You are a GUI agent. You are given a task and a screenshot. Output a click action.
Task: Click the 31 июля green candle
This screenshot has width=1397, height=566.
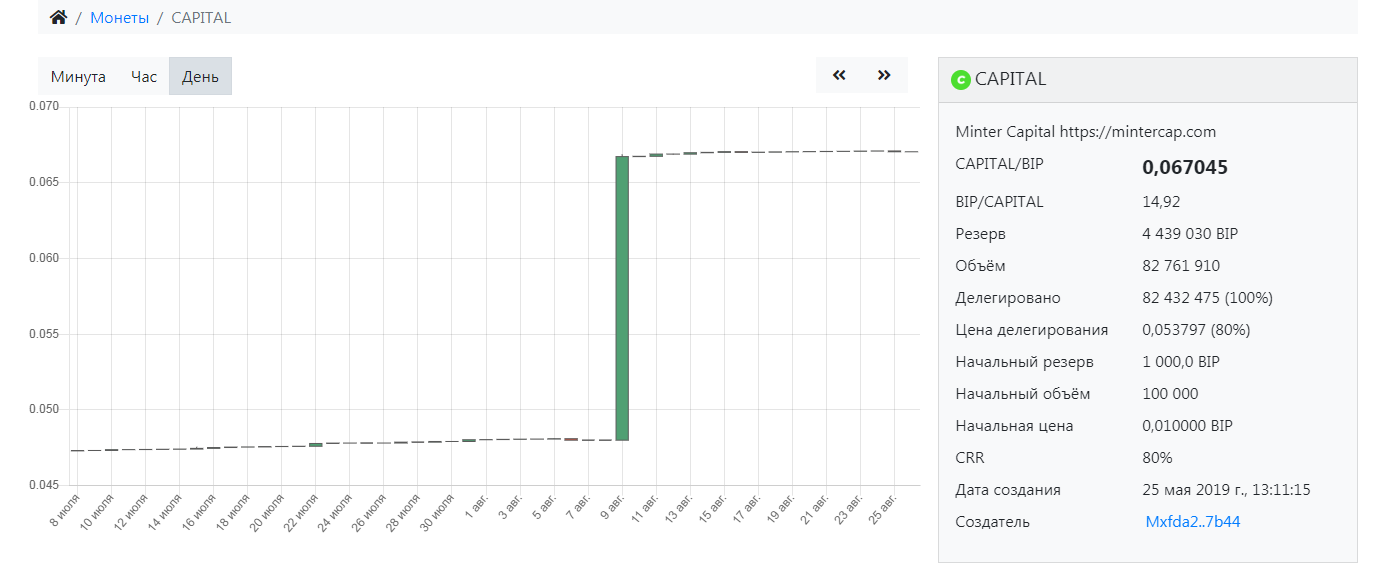coord(469,440)
